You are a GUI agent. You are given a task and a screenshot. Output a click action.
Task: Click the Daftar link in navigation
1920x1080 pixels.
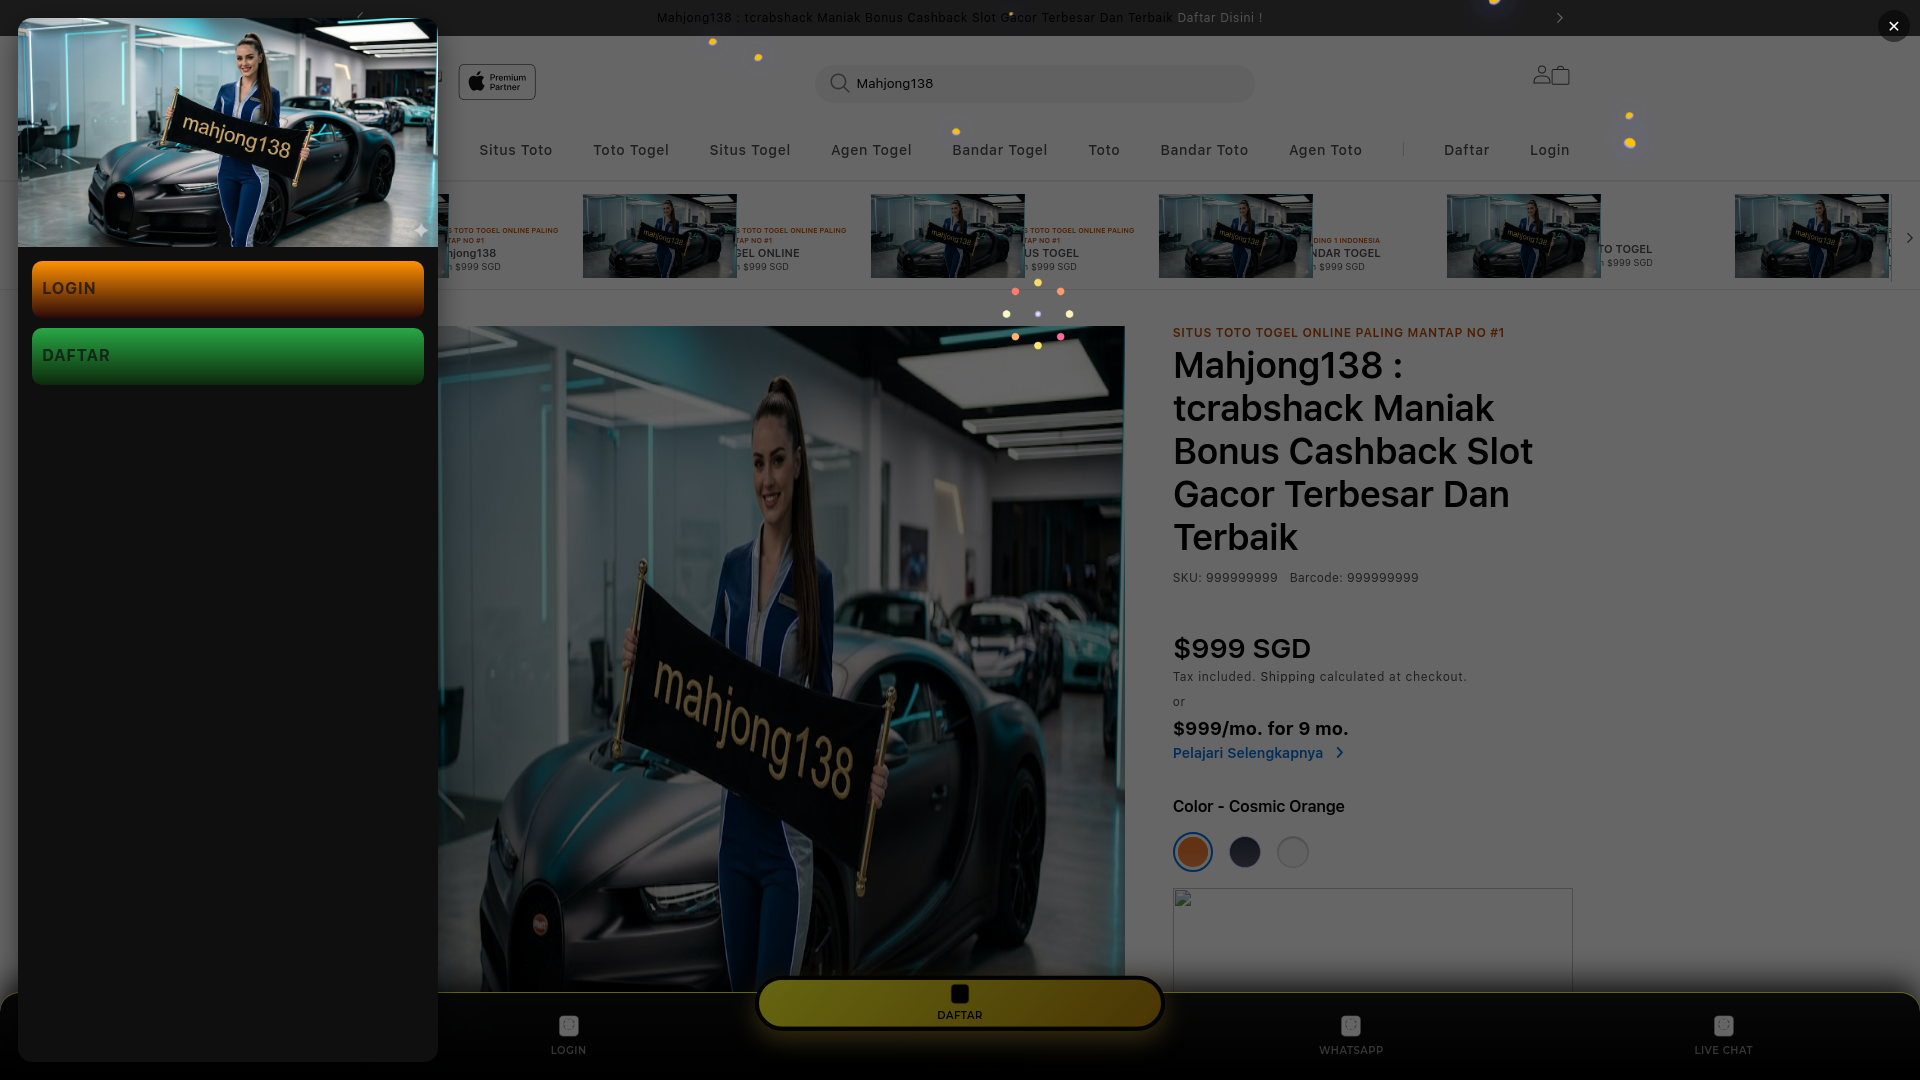tap(1467, 150)
